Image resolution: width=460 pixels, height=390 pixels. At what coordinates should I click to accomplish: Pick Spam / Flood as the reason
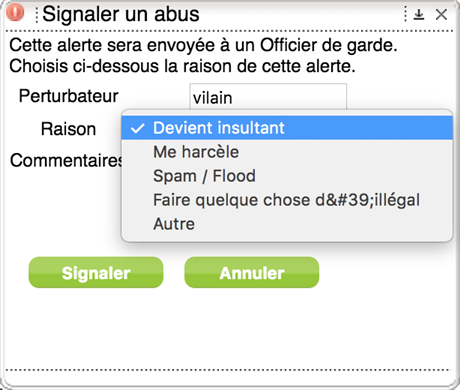click(x=287, y=176)
